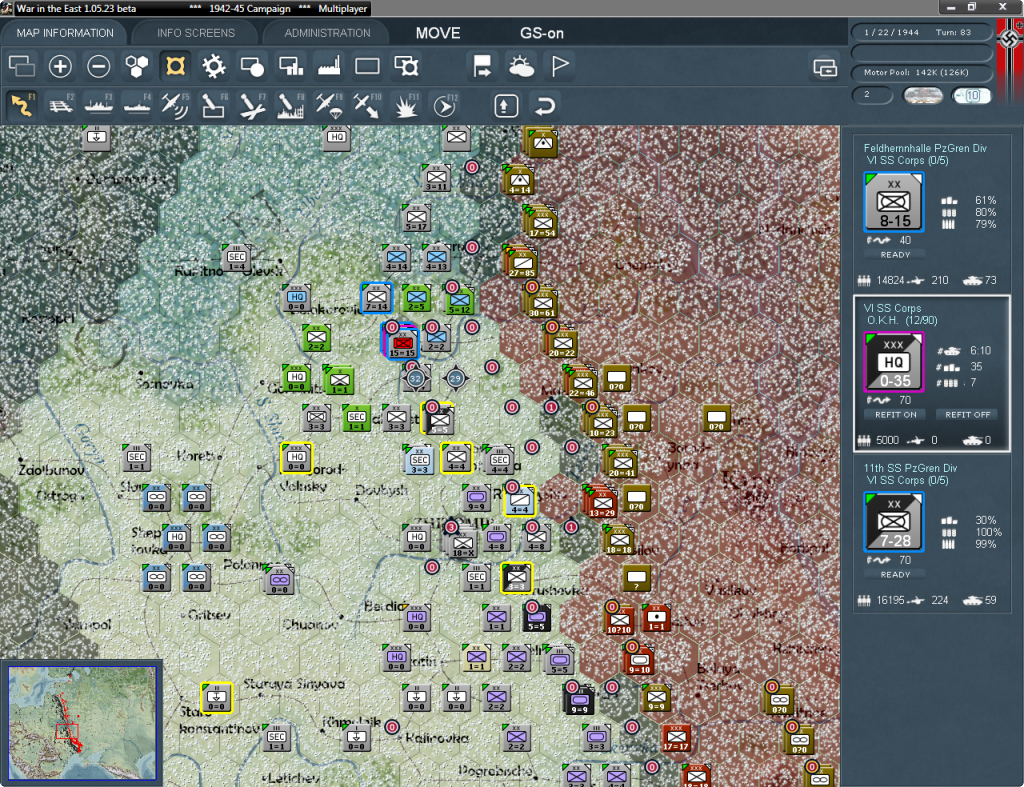Select the F10 air transfer mode icon
Viewport: 1024px width, 787px height.
[x=367, y=106]
